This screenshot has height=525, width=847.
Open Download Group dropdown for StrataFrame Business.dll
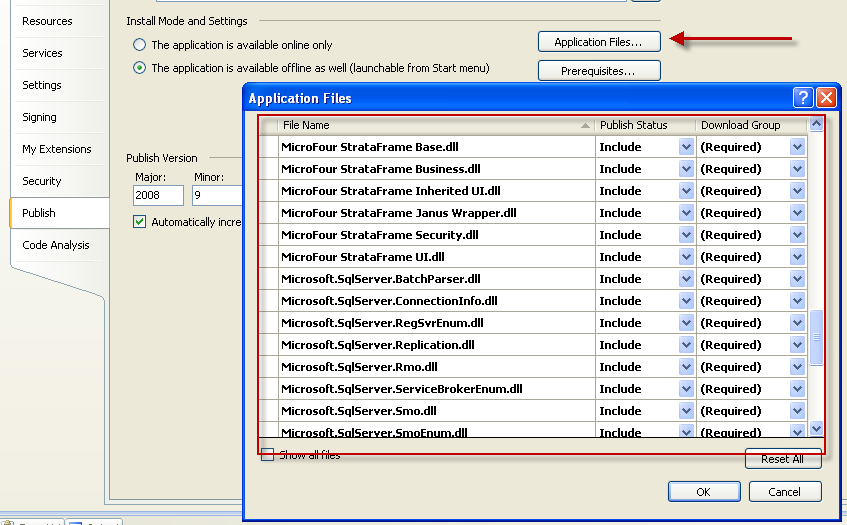(797, 169)
